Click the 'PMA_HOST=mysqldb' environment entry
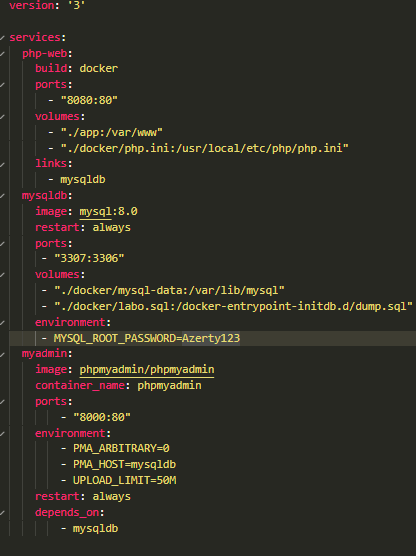This screenshot has height=556, width=416. click(x=124, y=464)
